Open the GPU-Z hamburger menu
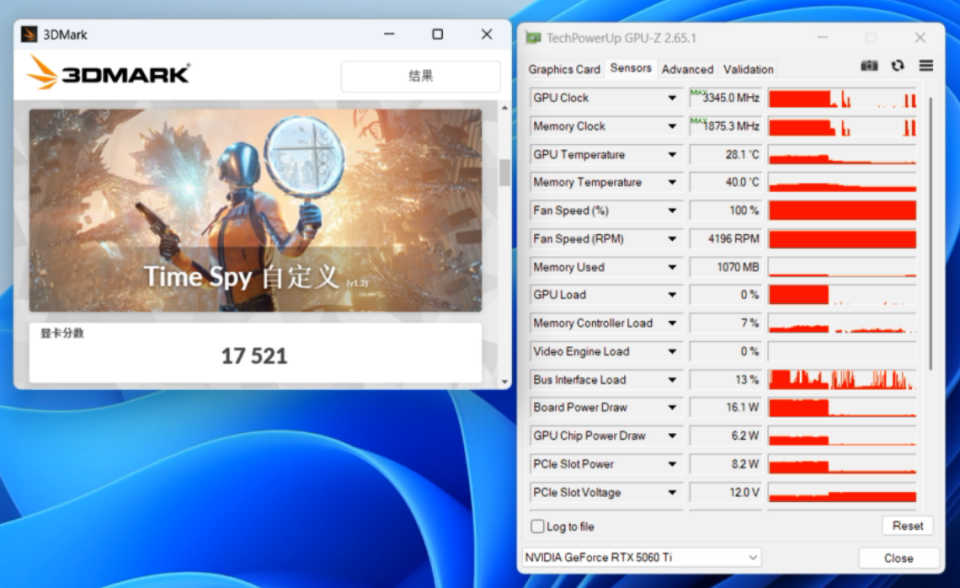This screenshot has height=588, width=960. pos(926,66)
